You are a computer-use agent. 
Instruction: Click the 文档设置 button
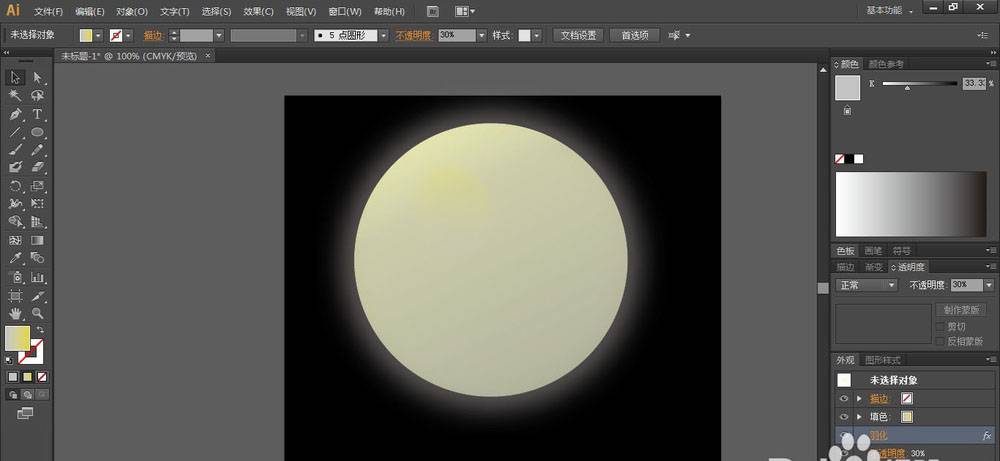pyautogui.click(x=577, y=35)
